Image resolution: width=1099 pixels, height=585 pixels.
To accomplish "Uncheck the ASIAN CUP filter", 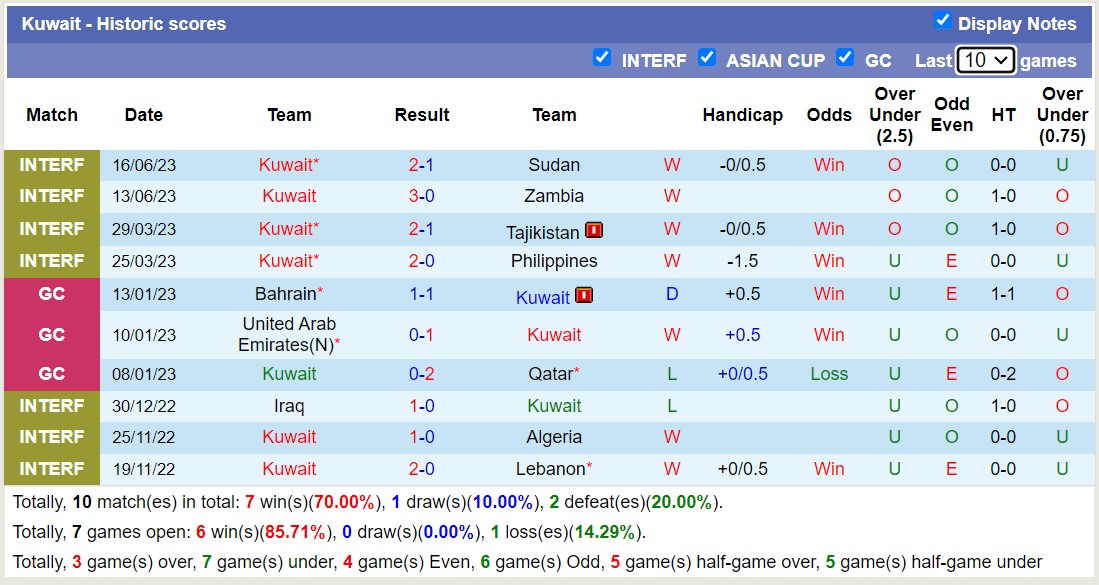I will point(708,59).
